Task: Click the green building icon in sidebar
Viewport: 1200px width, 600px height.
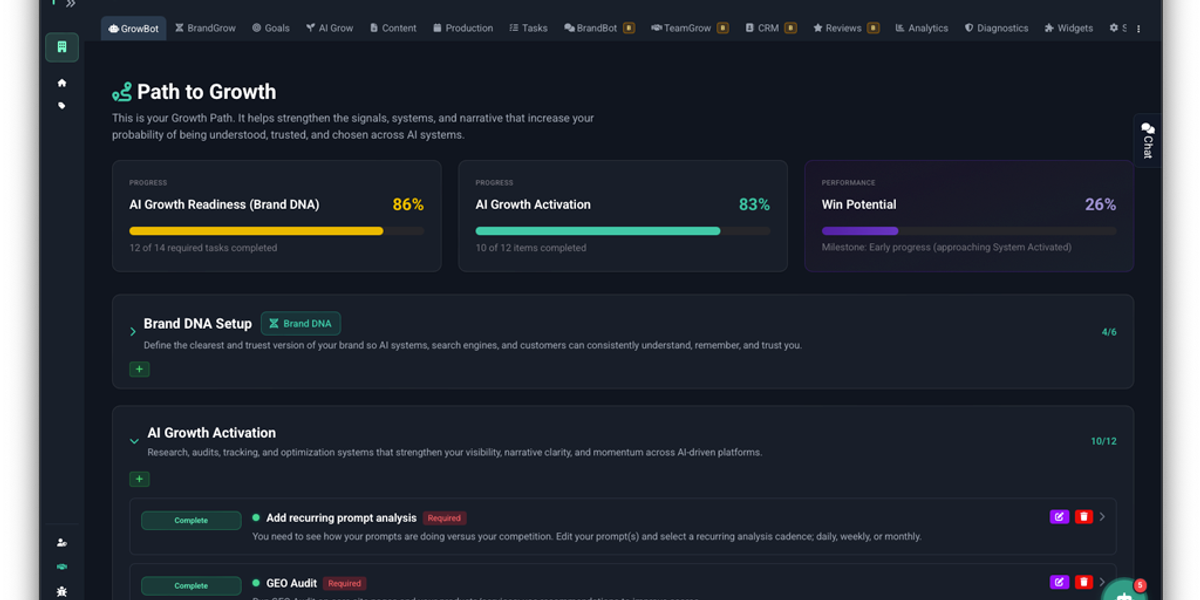Action: click(x=62, y=47)
